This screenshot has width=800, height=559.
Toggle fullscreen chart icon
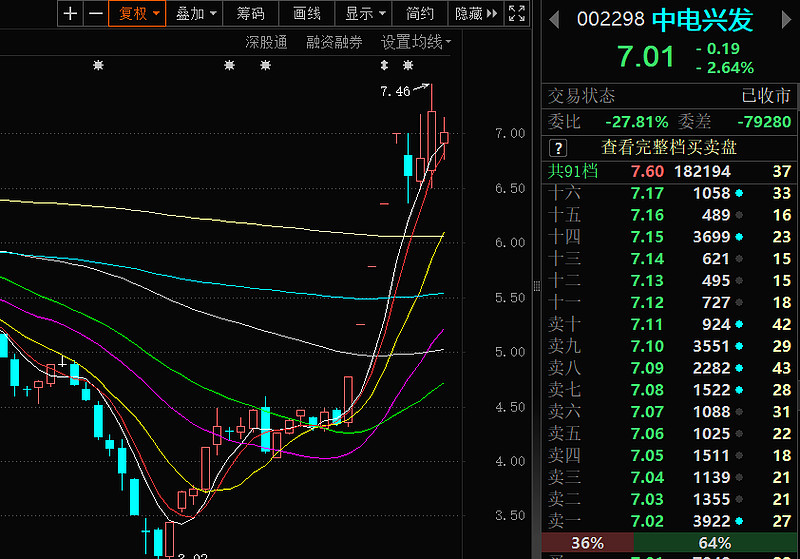517,13
